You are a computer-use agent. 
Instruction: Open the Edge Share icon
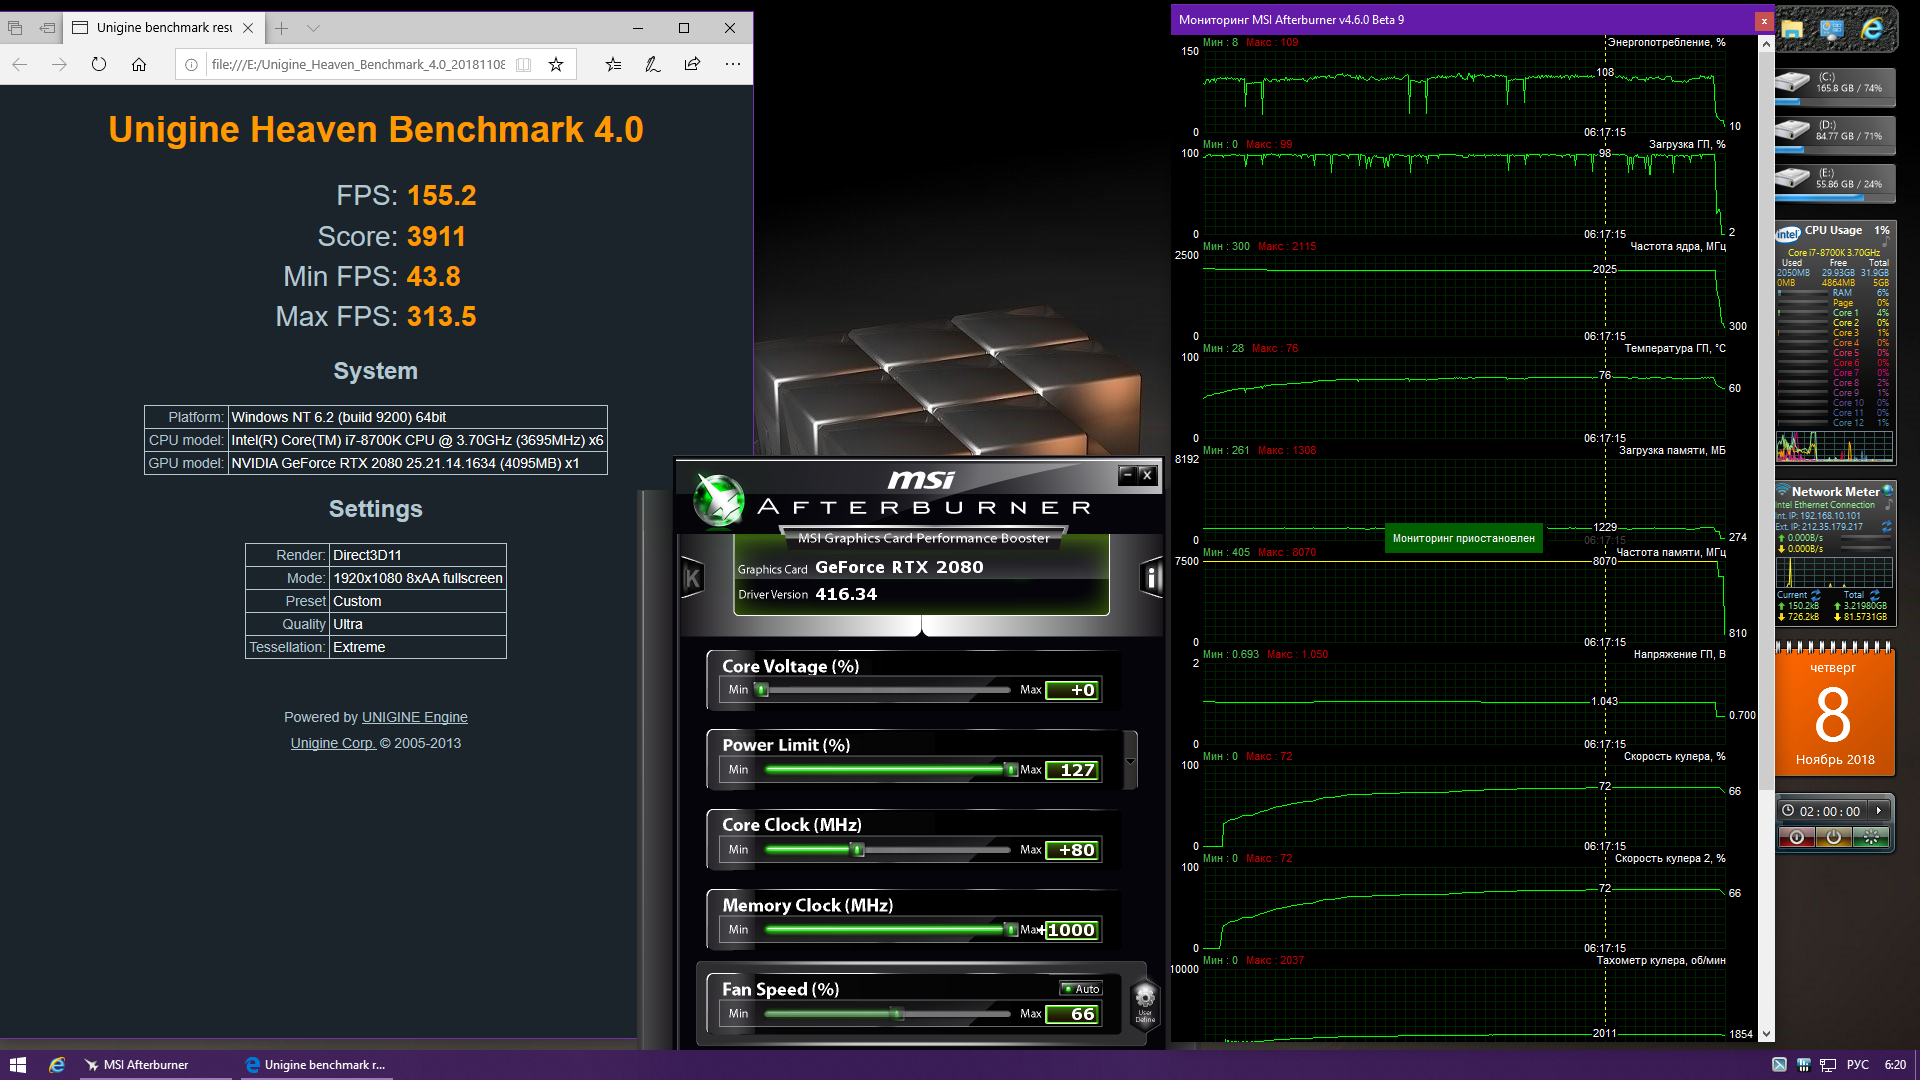click(x=692, y=65)
